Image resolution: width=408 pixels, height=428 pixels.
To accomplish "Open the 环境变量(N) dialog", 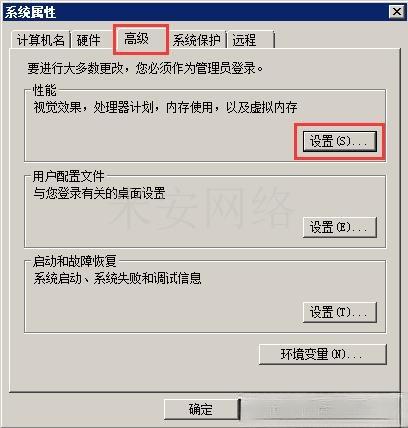I will click(322, 354).
